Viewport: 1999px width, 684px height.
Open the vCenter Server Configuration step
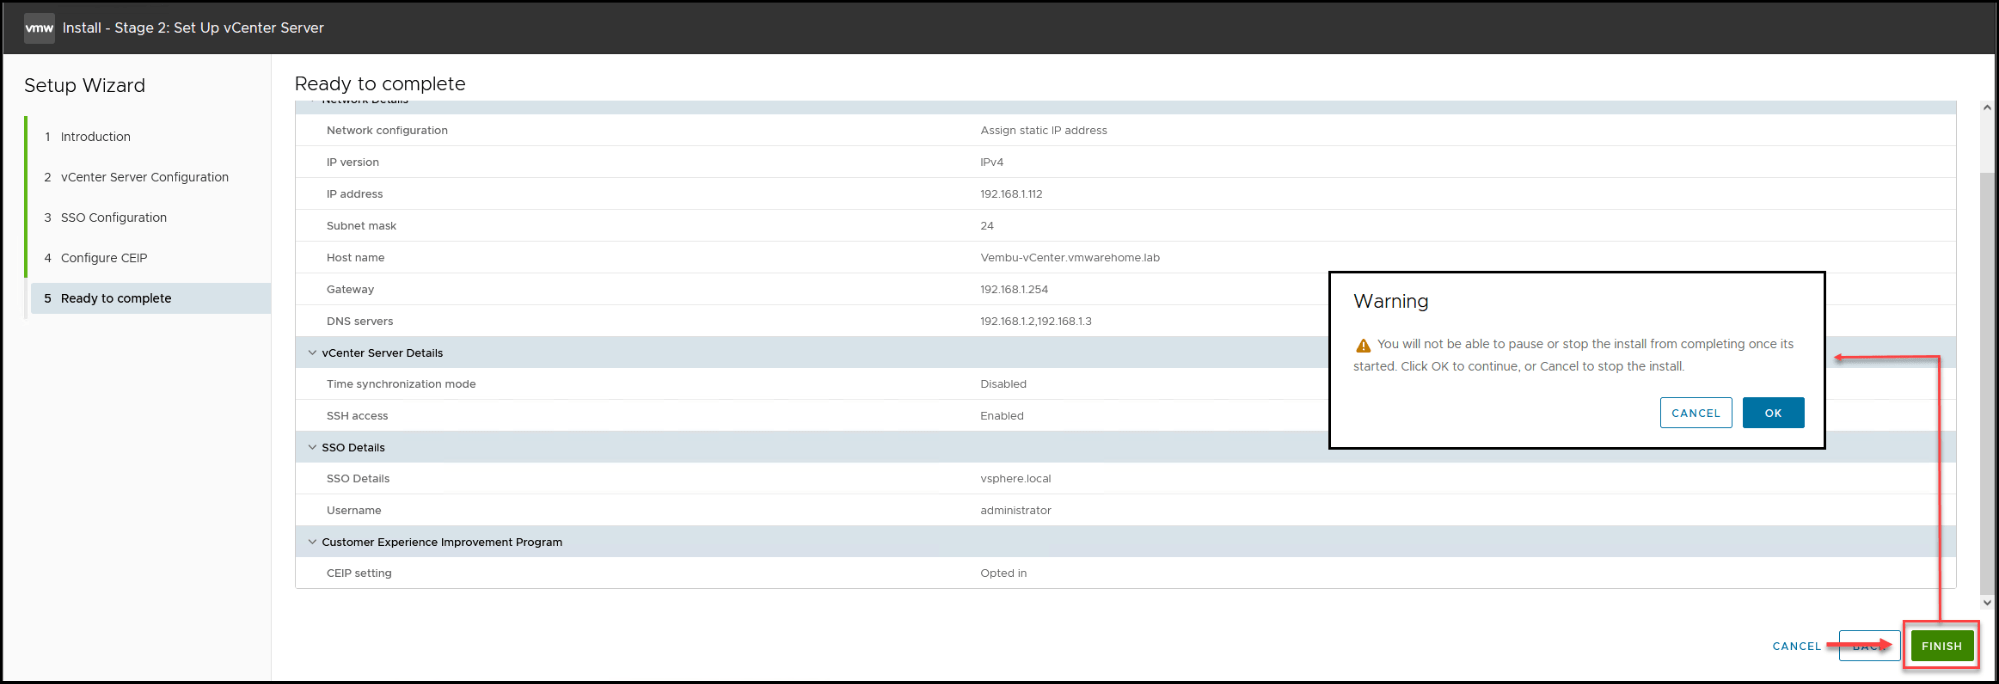(x=144, y=177)
